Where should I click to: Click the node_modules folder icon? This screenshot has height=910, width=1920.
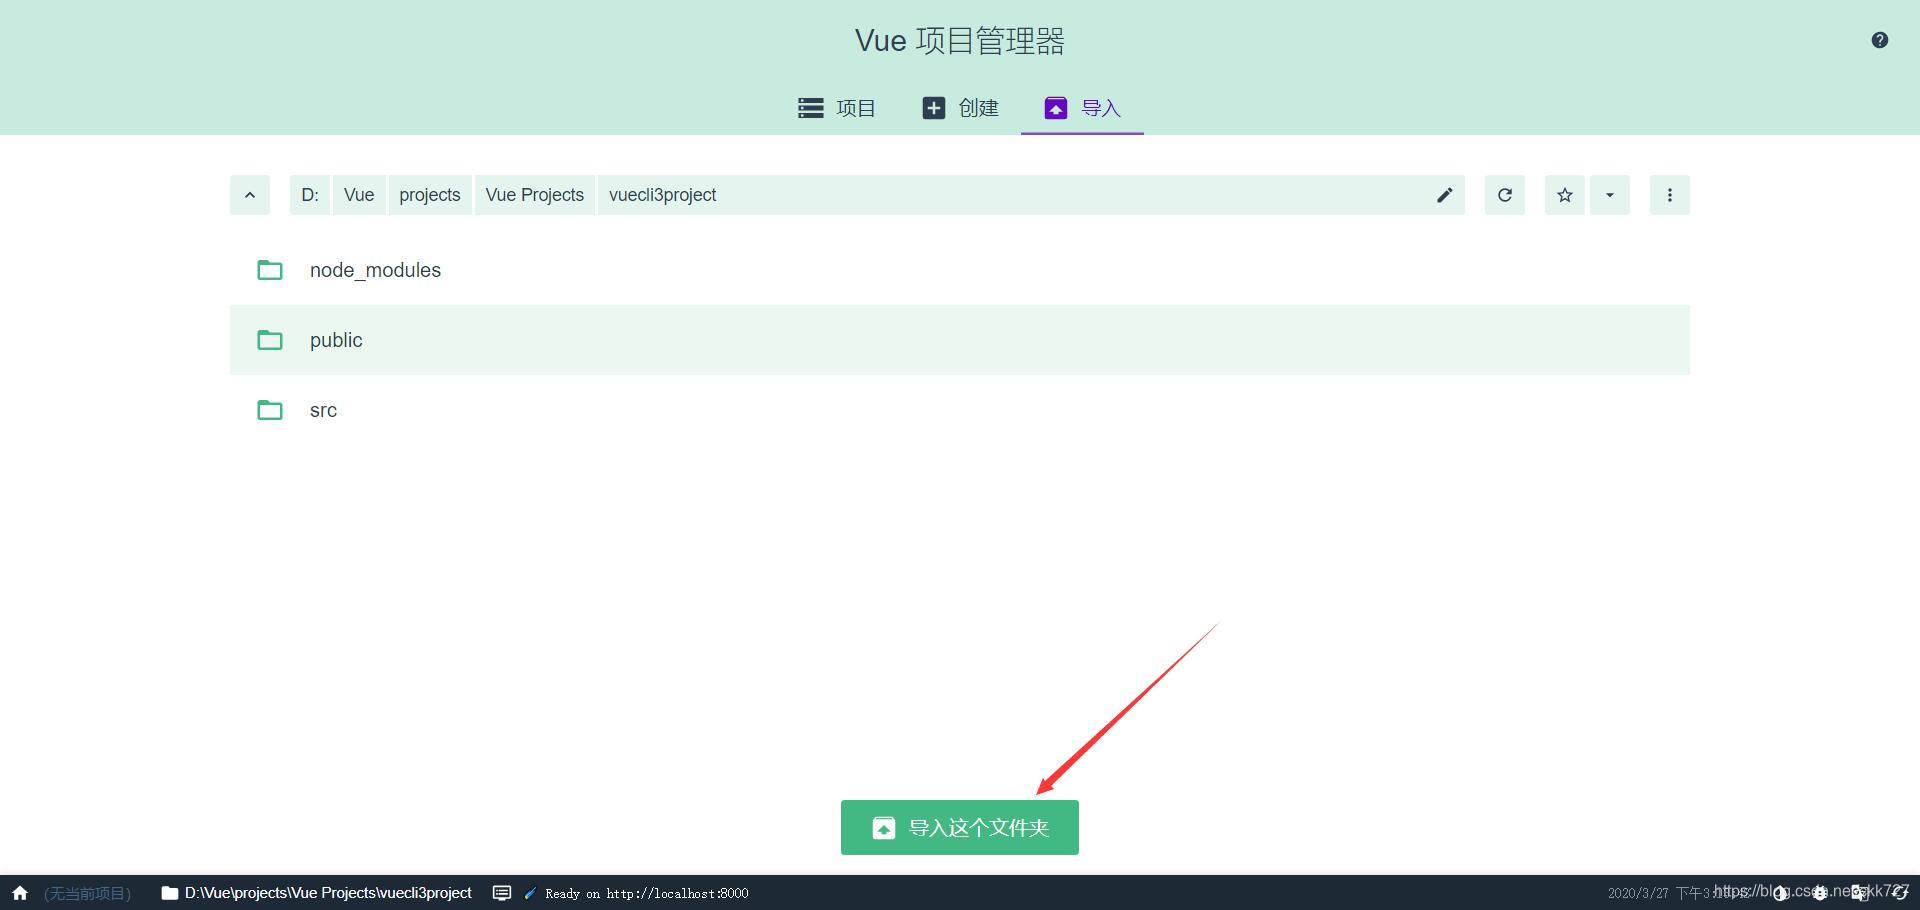coord(270,270)
